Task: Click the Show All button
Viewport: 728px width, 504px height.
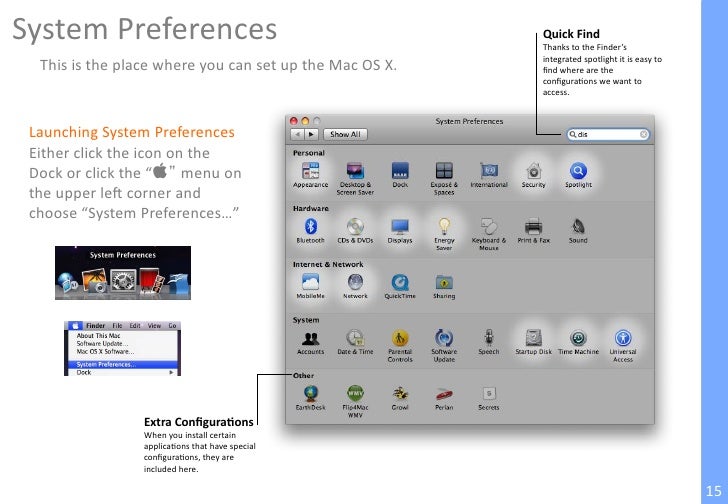Action: [x=345, y=134]
